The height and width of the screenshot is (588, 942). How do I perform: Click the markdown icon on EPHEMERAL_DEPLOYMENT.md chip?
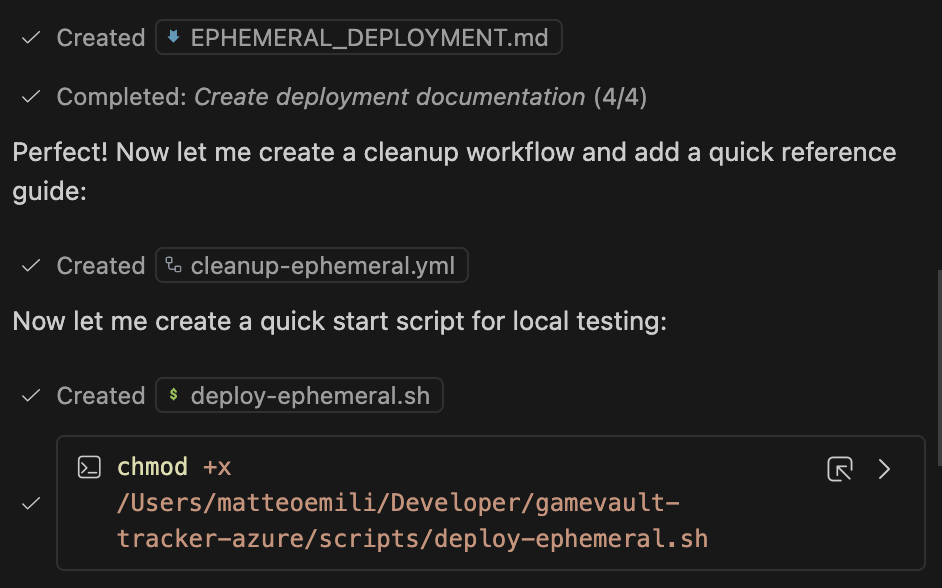(174, 38)
